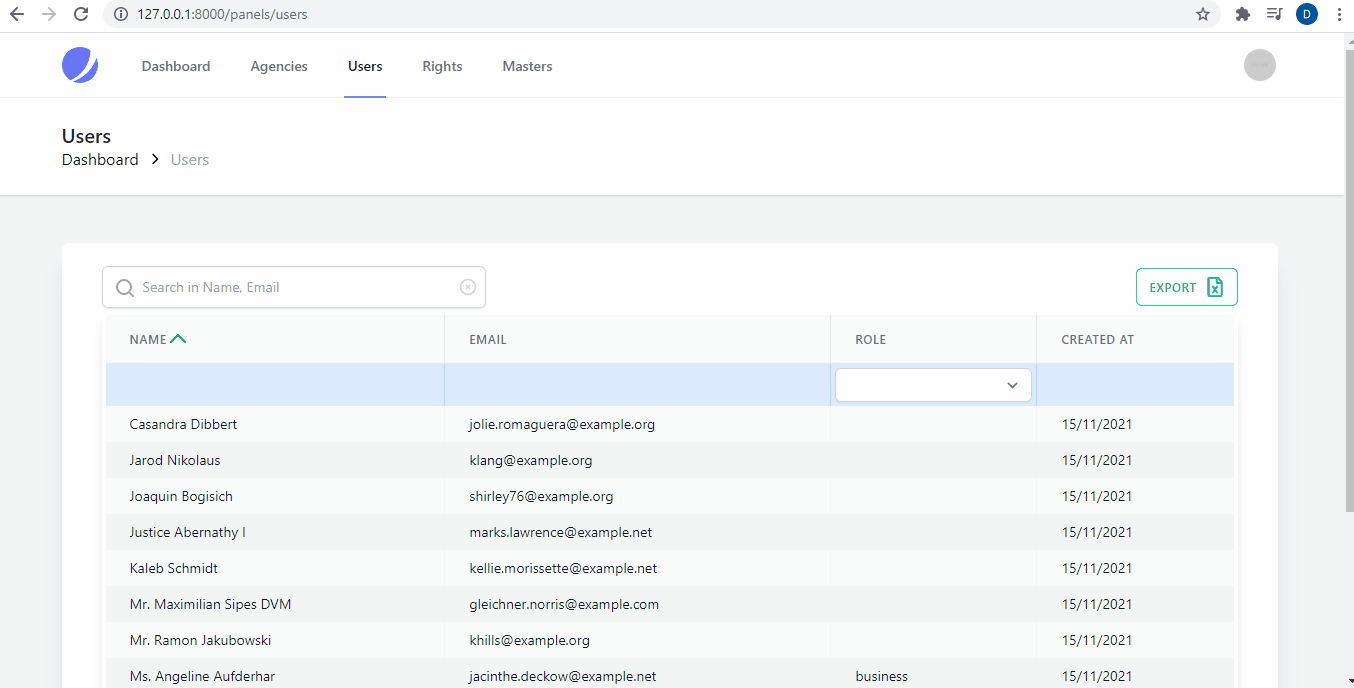
Task: Open the Masters tab
Action: [527, 66]
